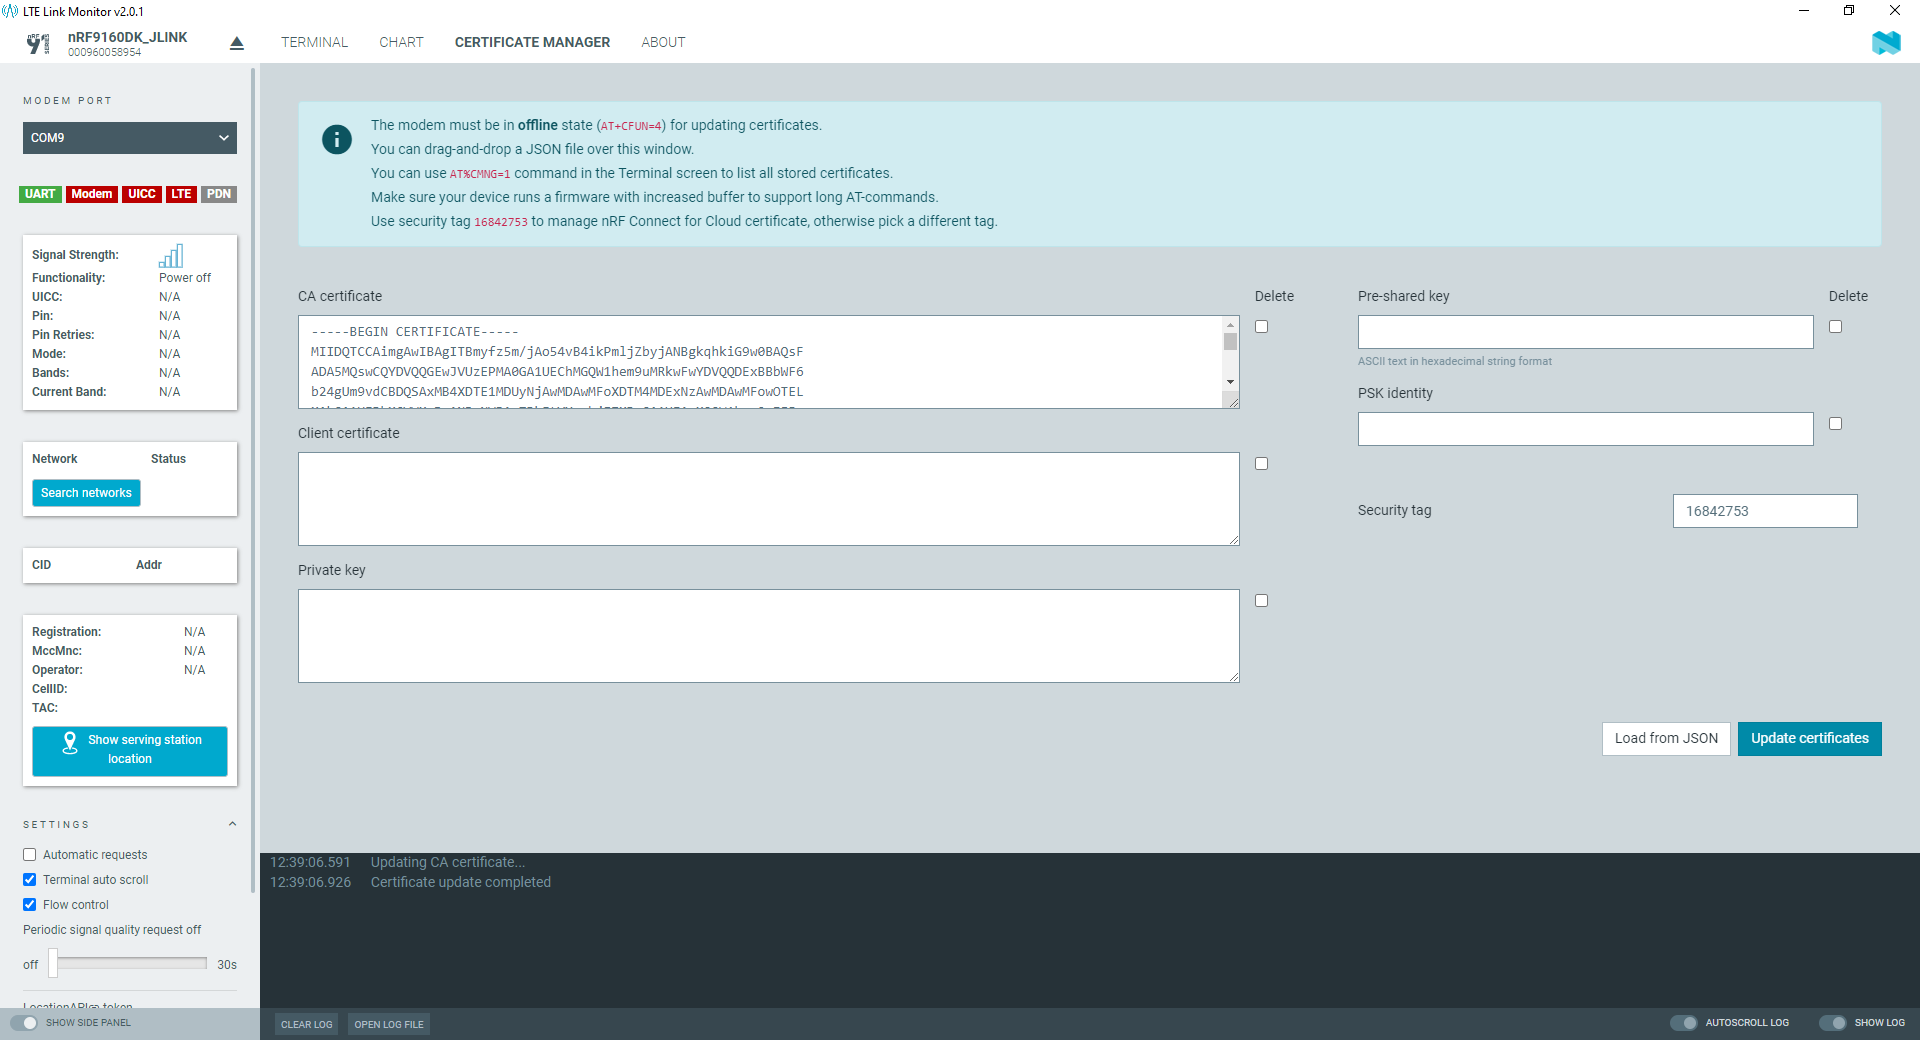This screenshot has width=1920, height=1040.
Task: Click the Update certificates button
Action: [x=1809, y=738]
